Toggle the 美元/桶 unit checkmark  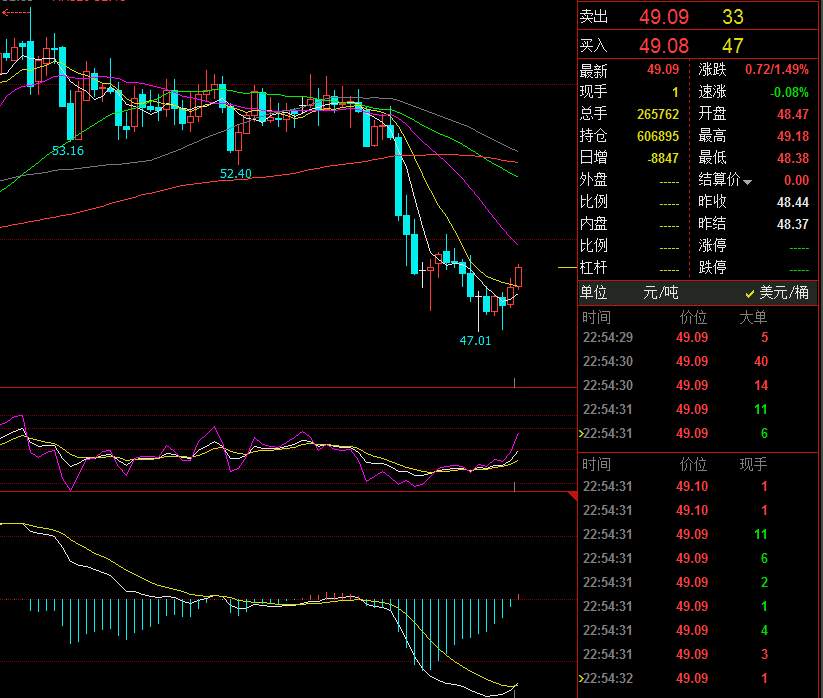[x=750, y=294]
